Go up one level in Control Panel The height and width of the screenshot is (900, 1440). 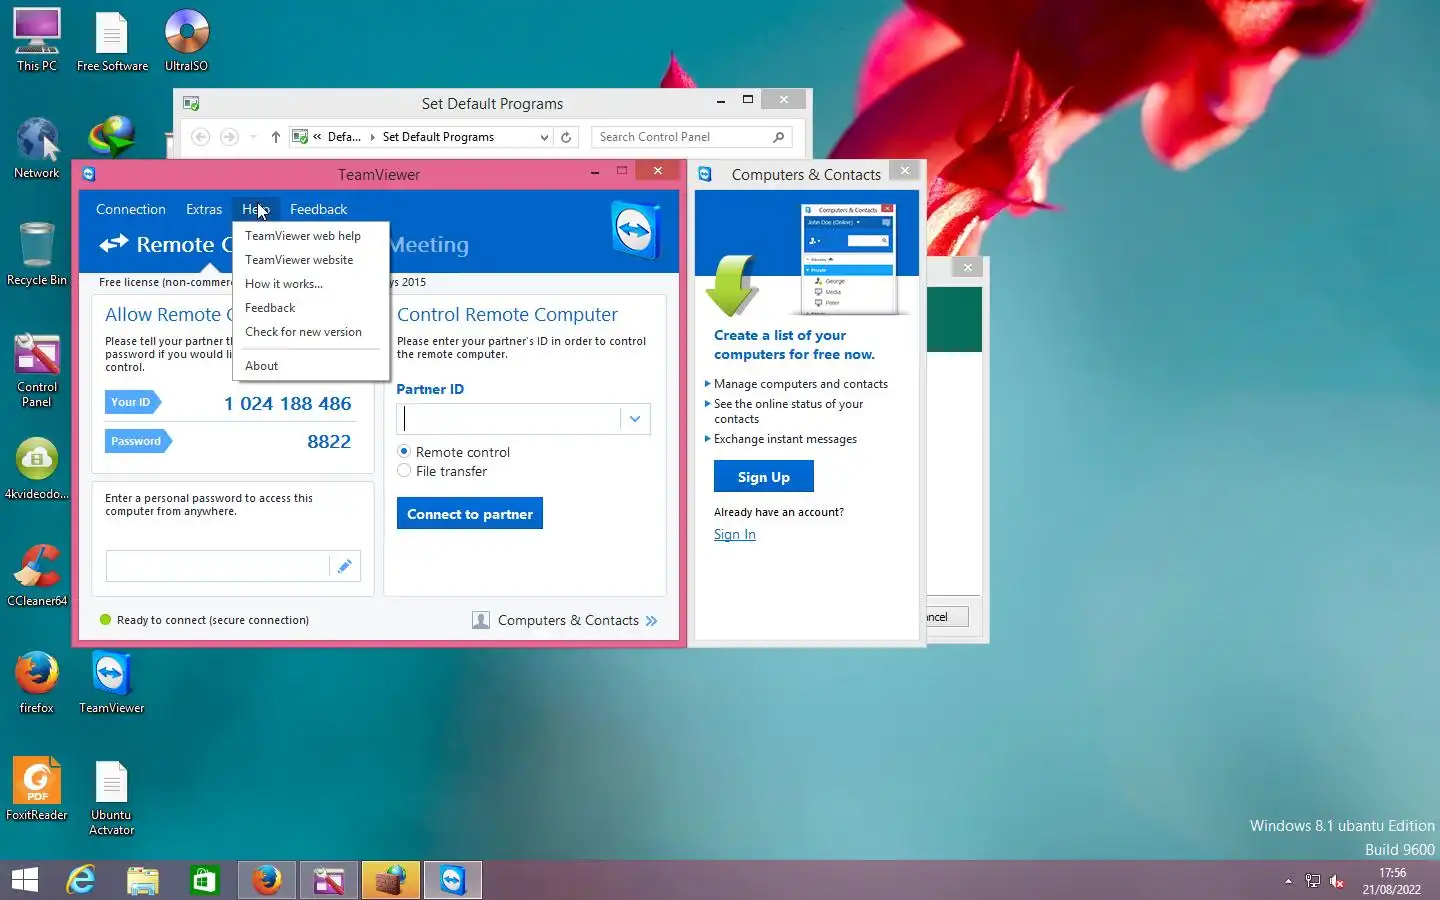click(x=275, y=137)
